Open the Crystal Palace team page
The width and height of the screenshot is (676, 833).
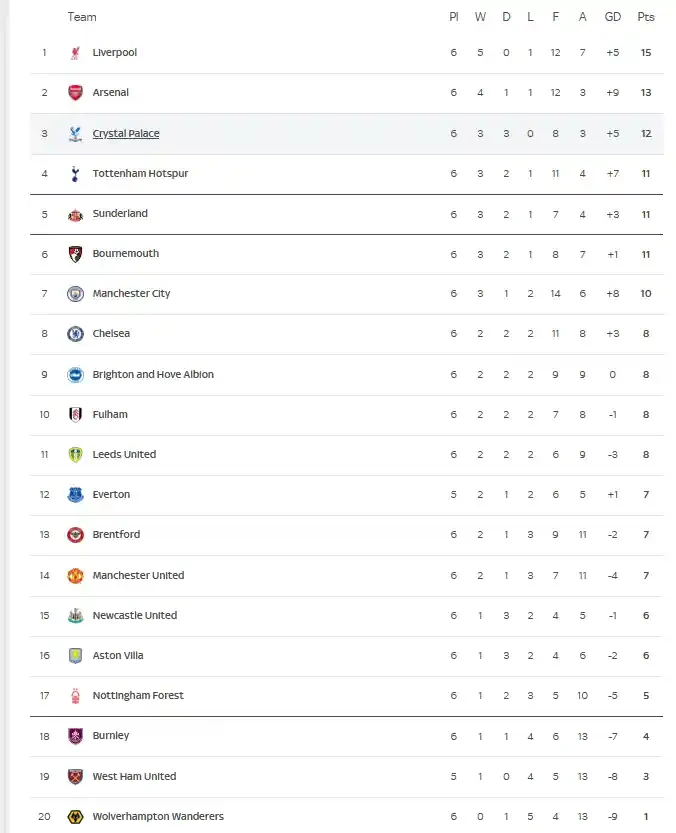(126, 132)
